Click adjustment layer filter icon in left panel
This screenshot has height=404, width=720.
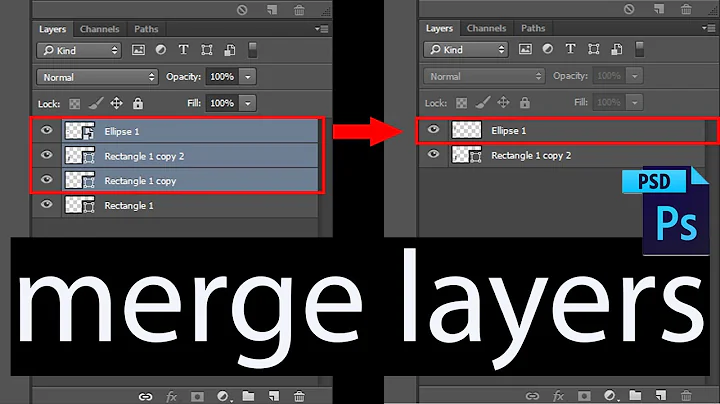coord(161,50)
